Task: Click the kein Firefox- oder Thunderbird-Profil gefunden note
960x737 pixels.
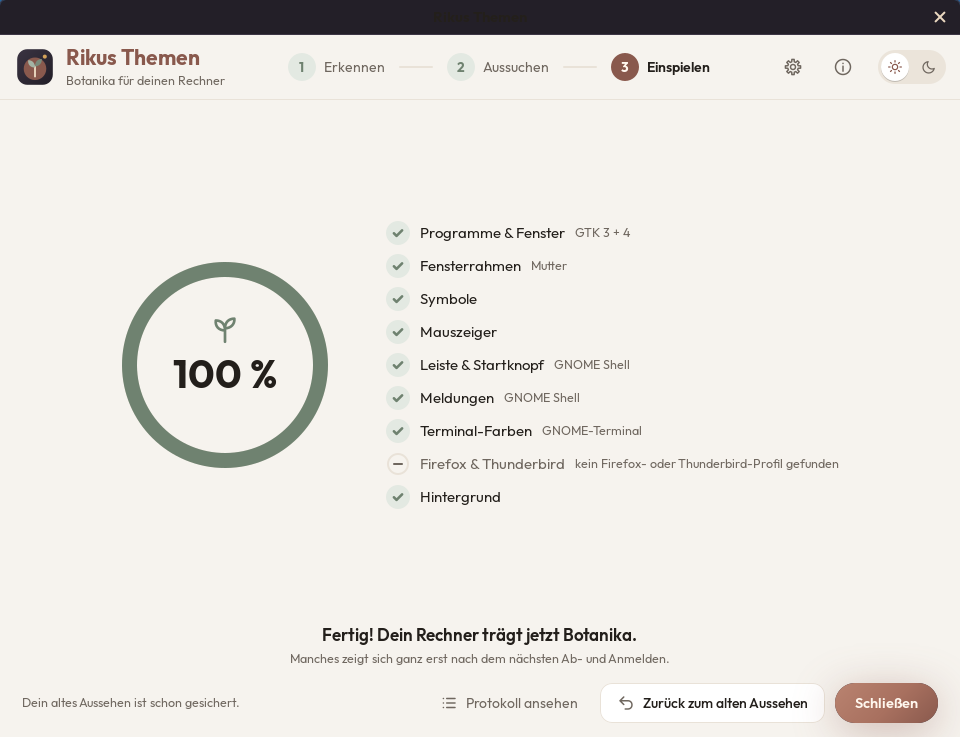Action: pos(707,464)
